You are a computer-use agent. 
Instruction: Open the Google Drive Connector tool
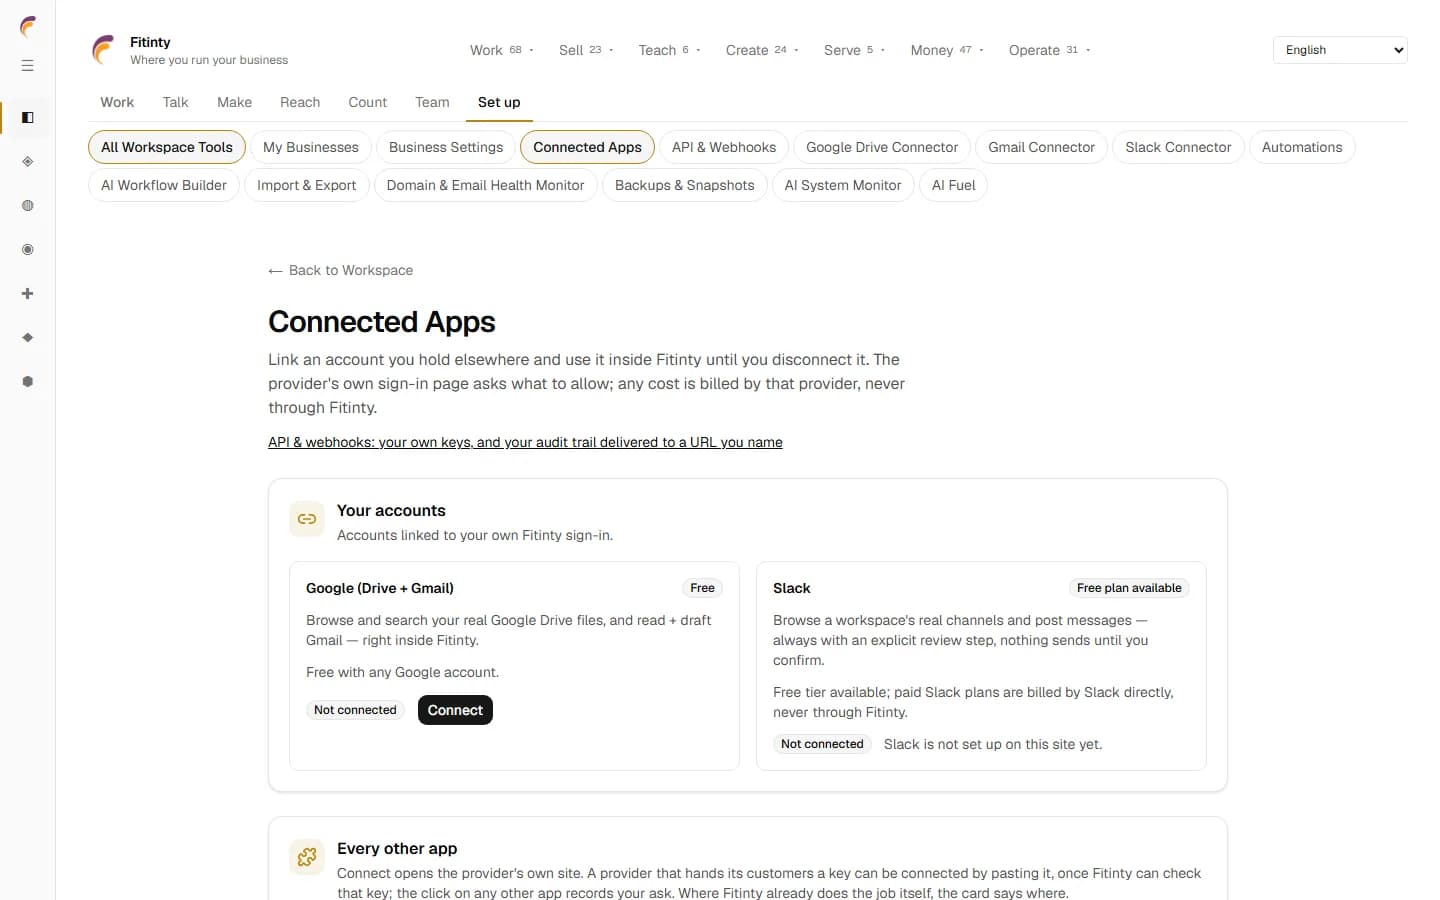(882, 147)
